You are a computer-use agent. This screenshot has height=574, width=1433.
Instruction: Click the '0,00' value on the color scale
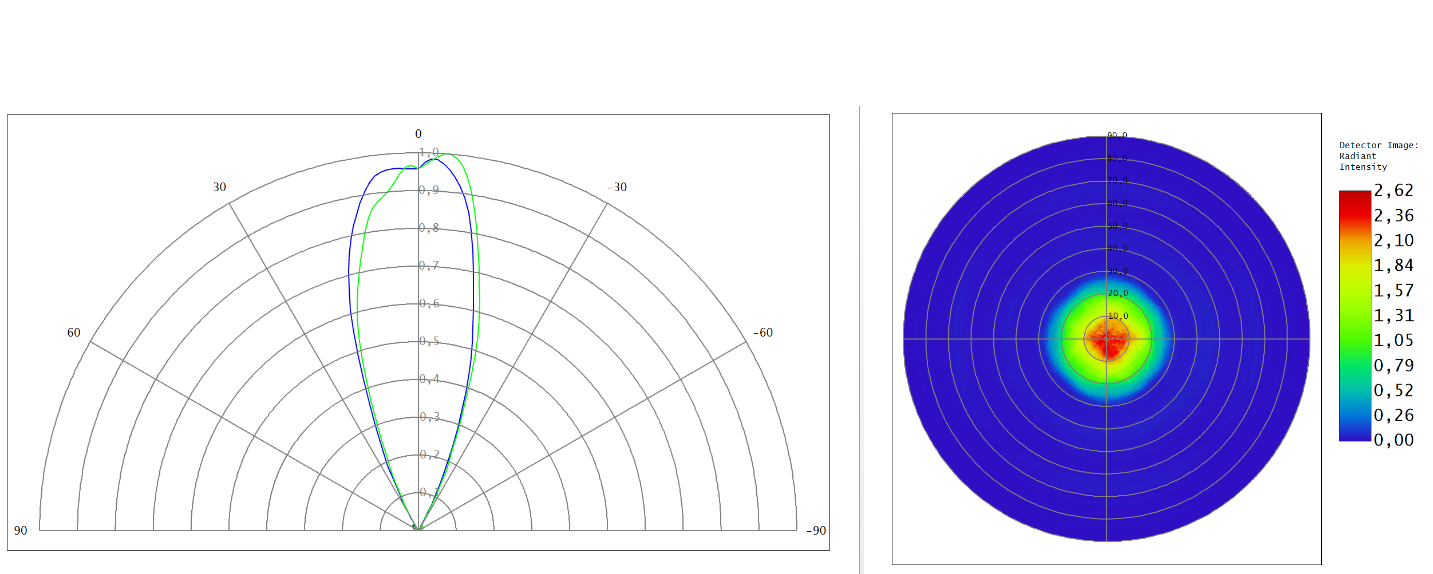point(1394,440)
